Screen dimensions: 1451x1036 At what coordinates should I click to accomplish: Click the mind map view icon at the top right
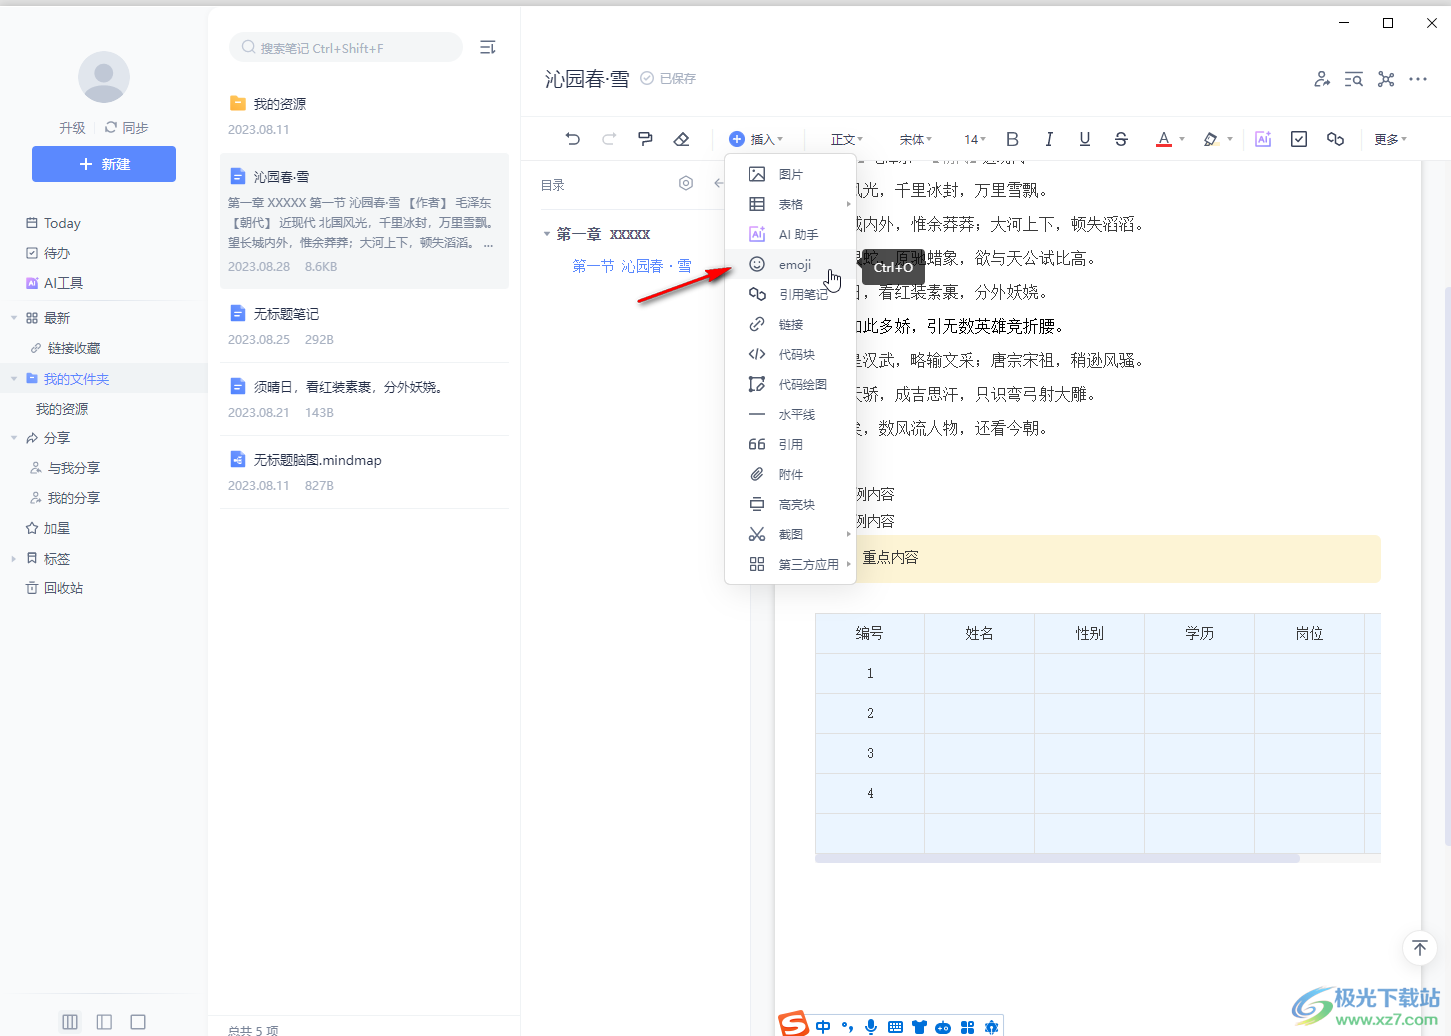click(1386, 79)
